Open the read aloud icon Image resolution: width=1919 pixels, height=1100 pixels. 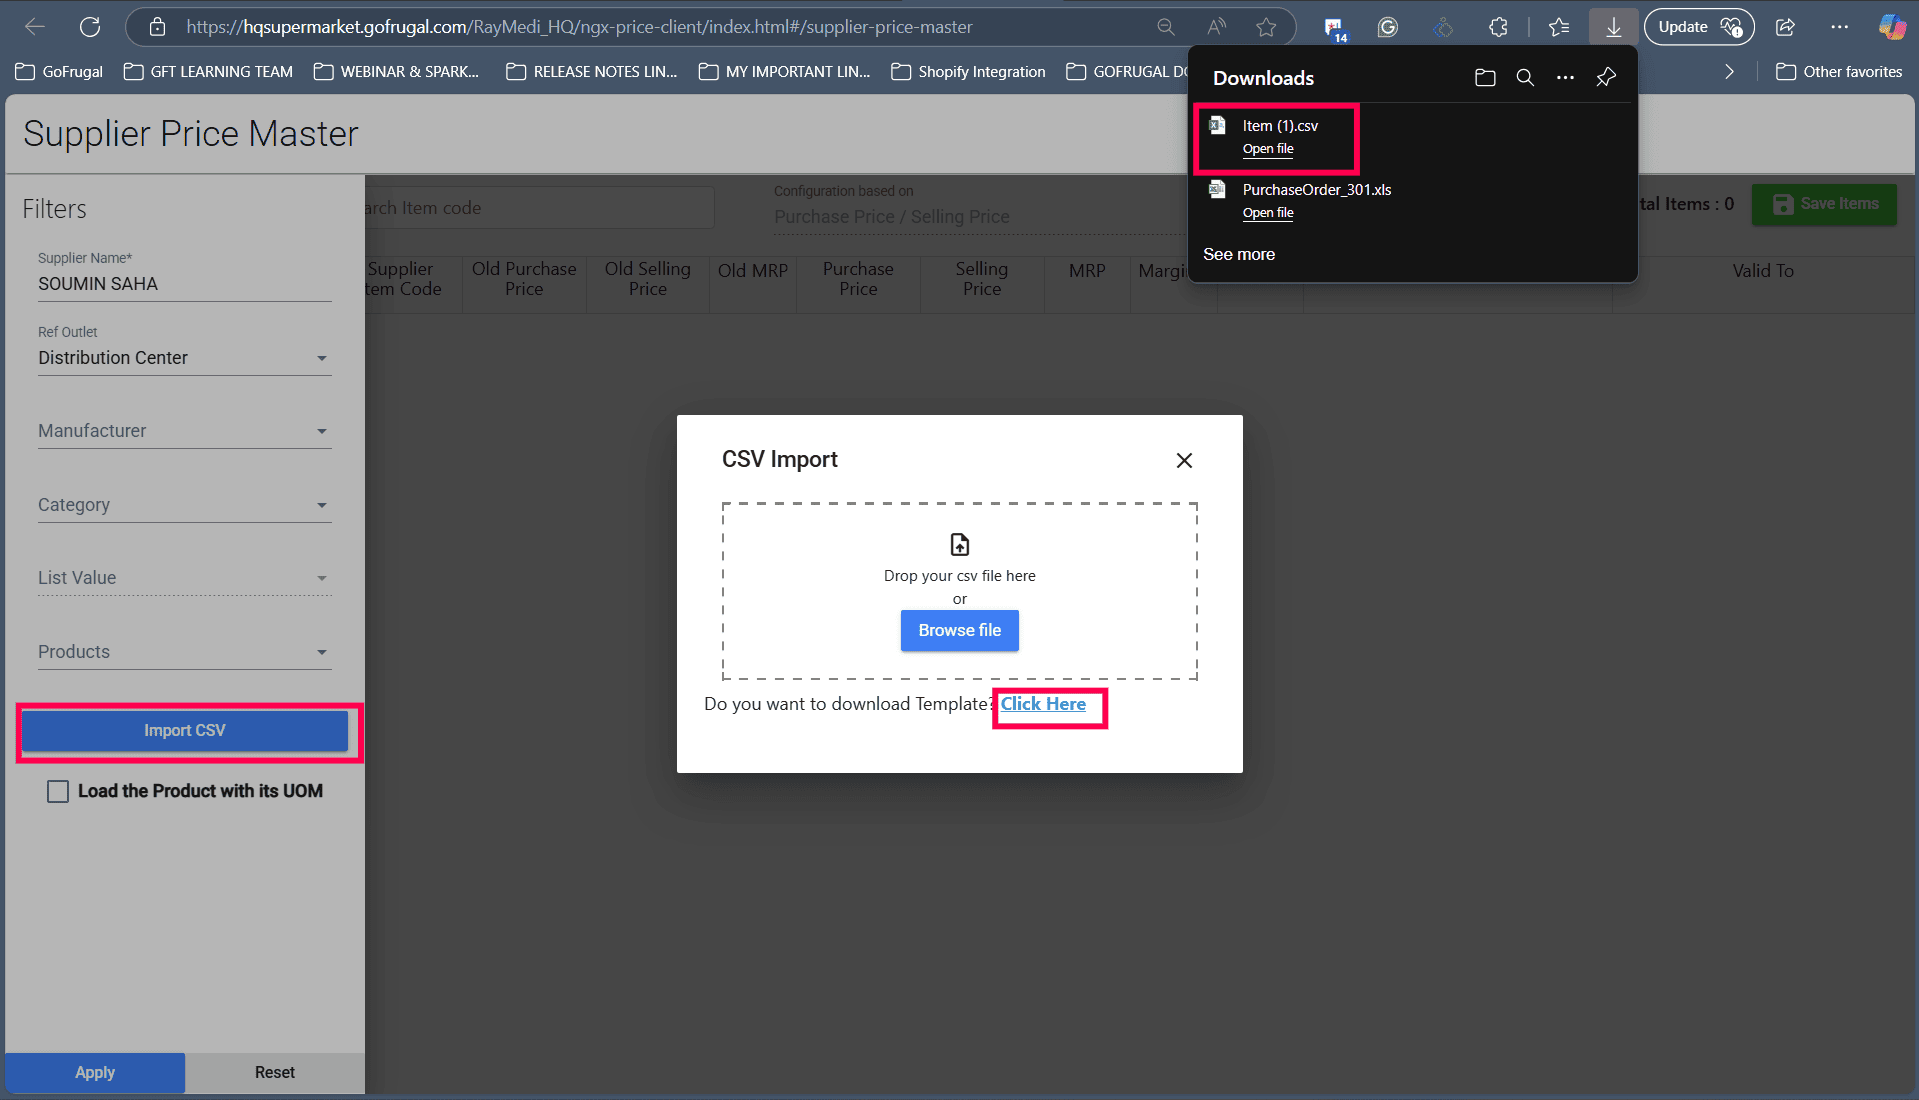click(1216, 27)
